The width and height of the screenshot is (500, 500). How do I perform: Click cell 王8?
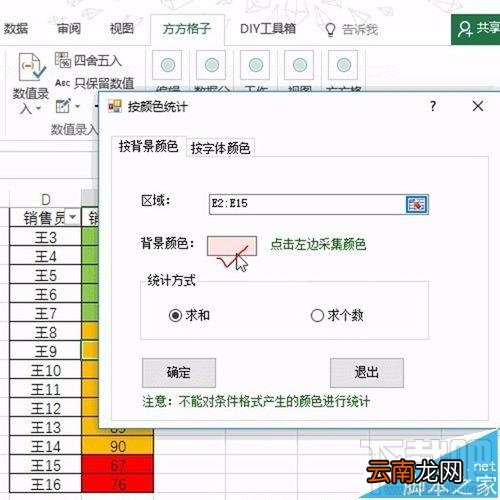tap(46, 332)
